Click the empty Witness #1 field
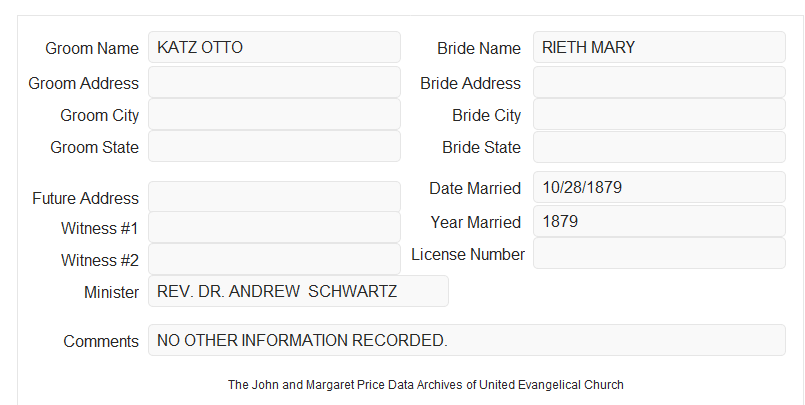 [x=274, y=227]
